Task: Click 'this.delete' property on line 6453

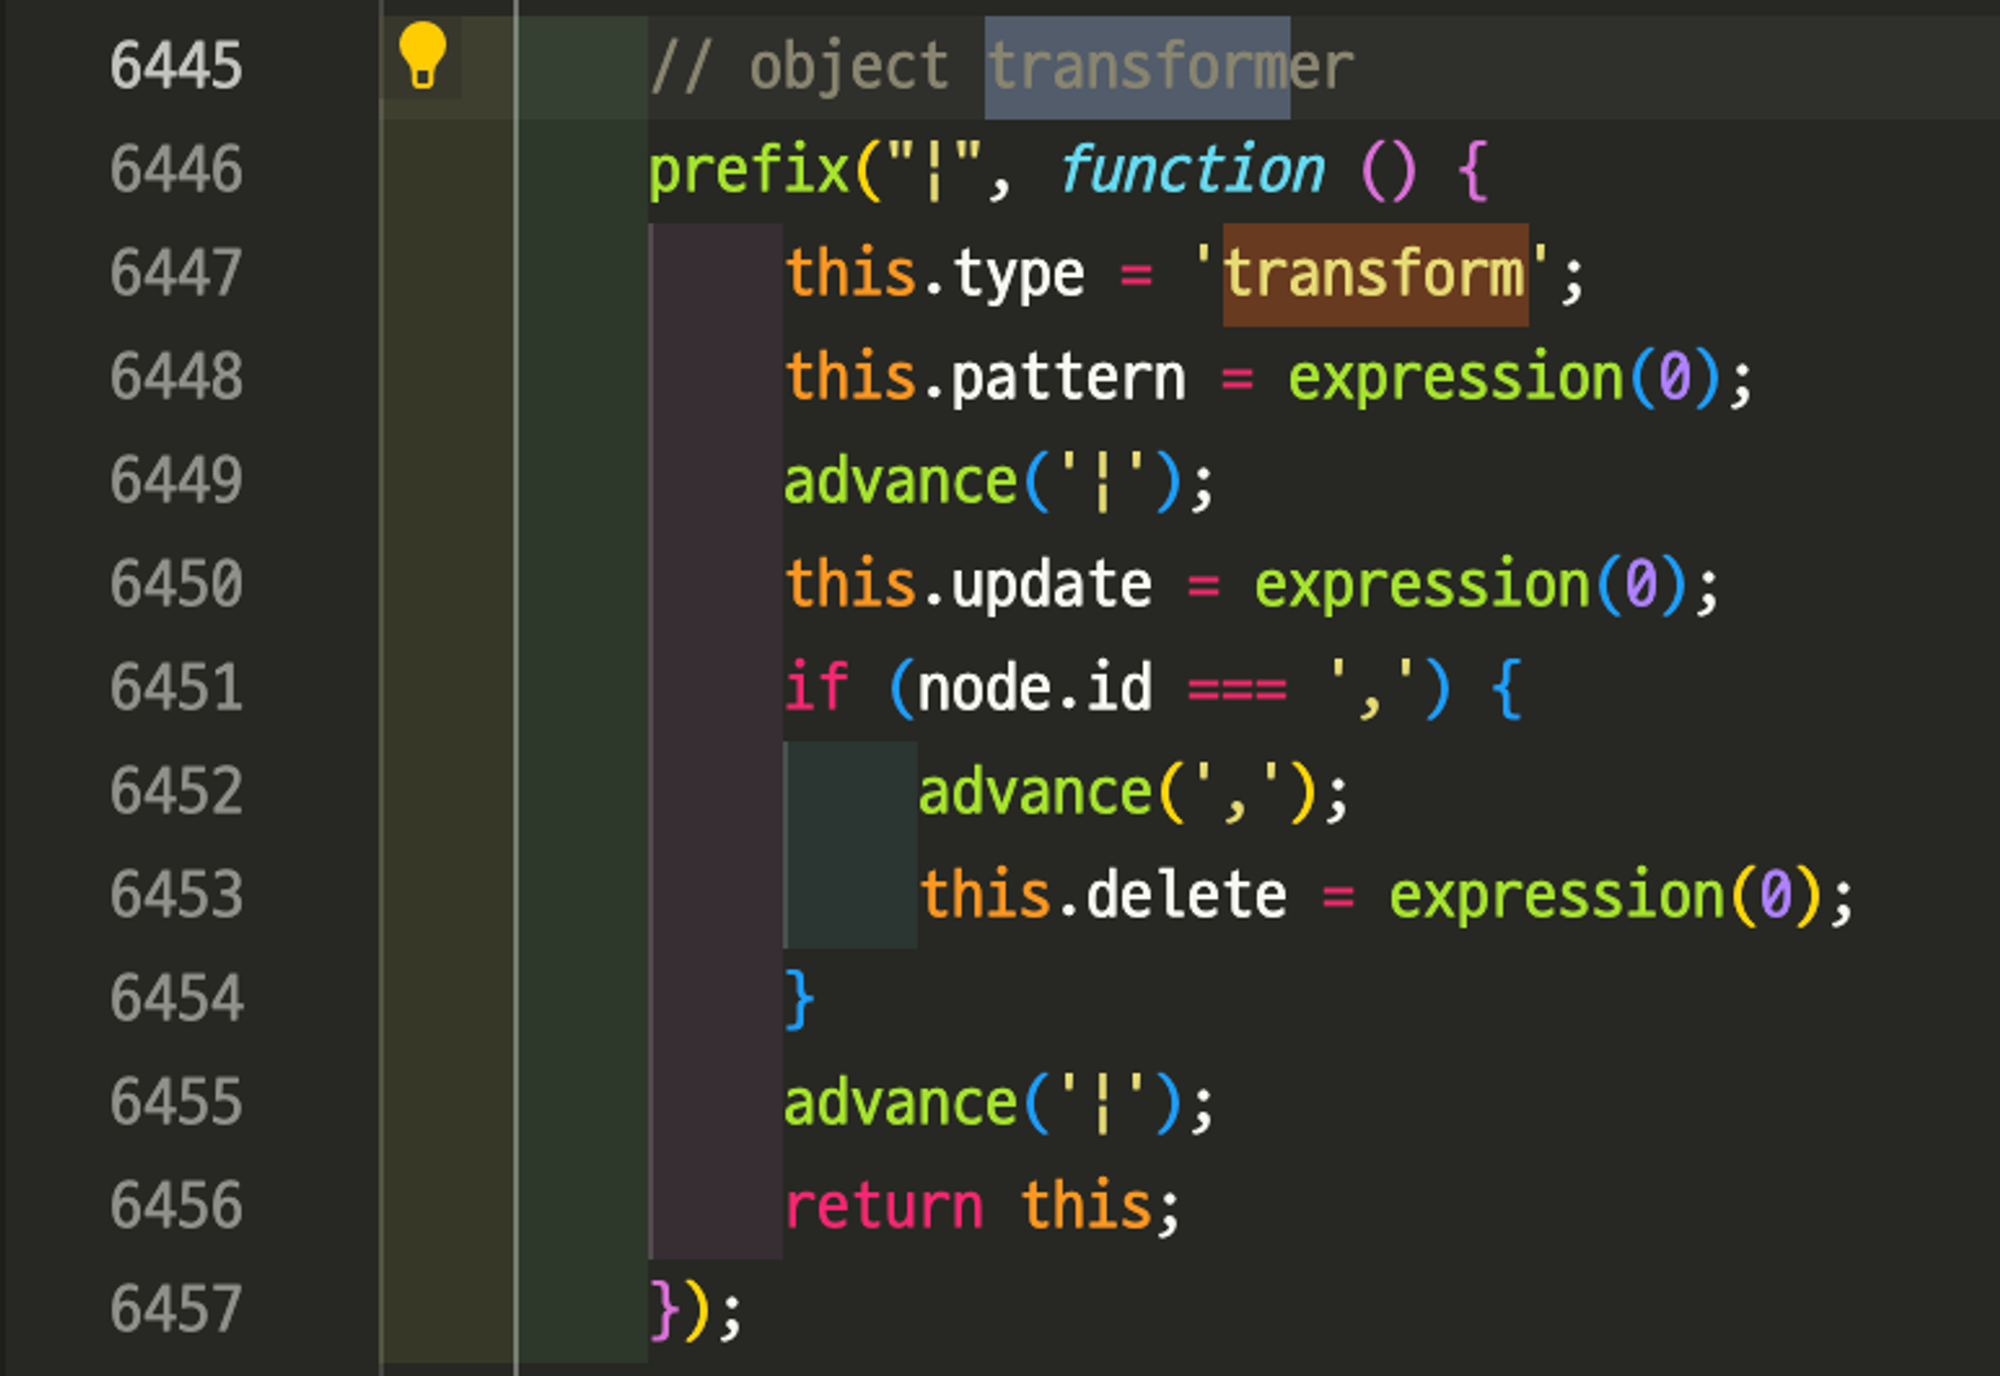Action: point(1102,895)
